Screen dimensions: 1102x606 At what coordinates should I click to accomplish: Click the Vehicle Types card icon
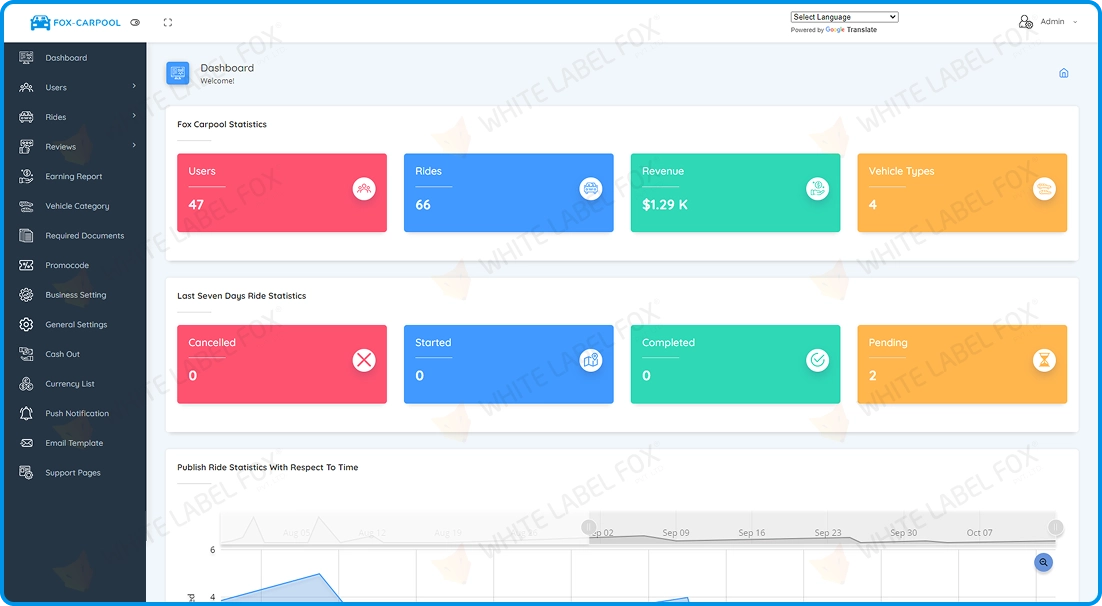tap(1044, 188)
